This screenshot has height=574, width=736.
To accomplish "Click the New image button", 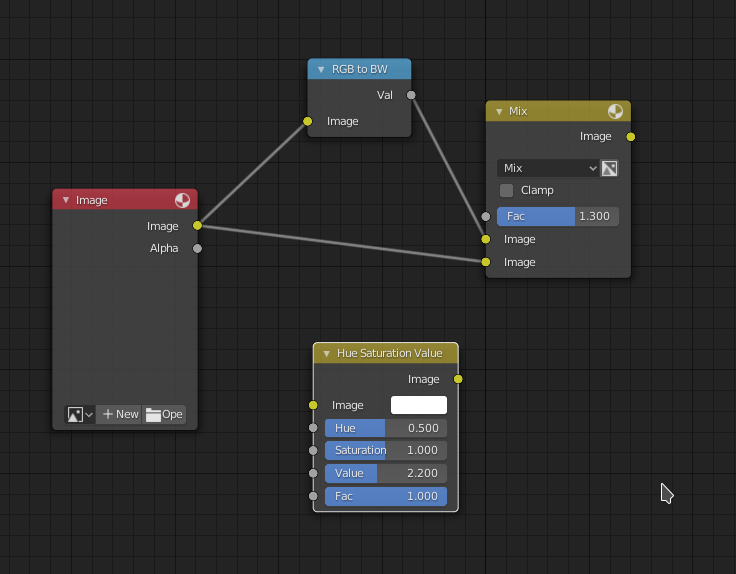I will (119, 414).
